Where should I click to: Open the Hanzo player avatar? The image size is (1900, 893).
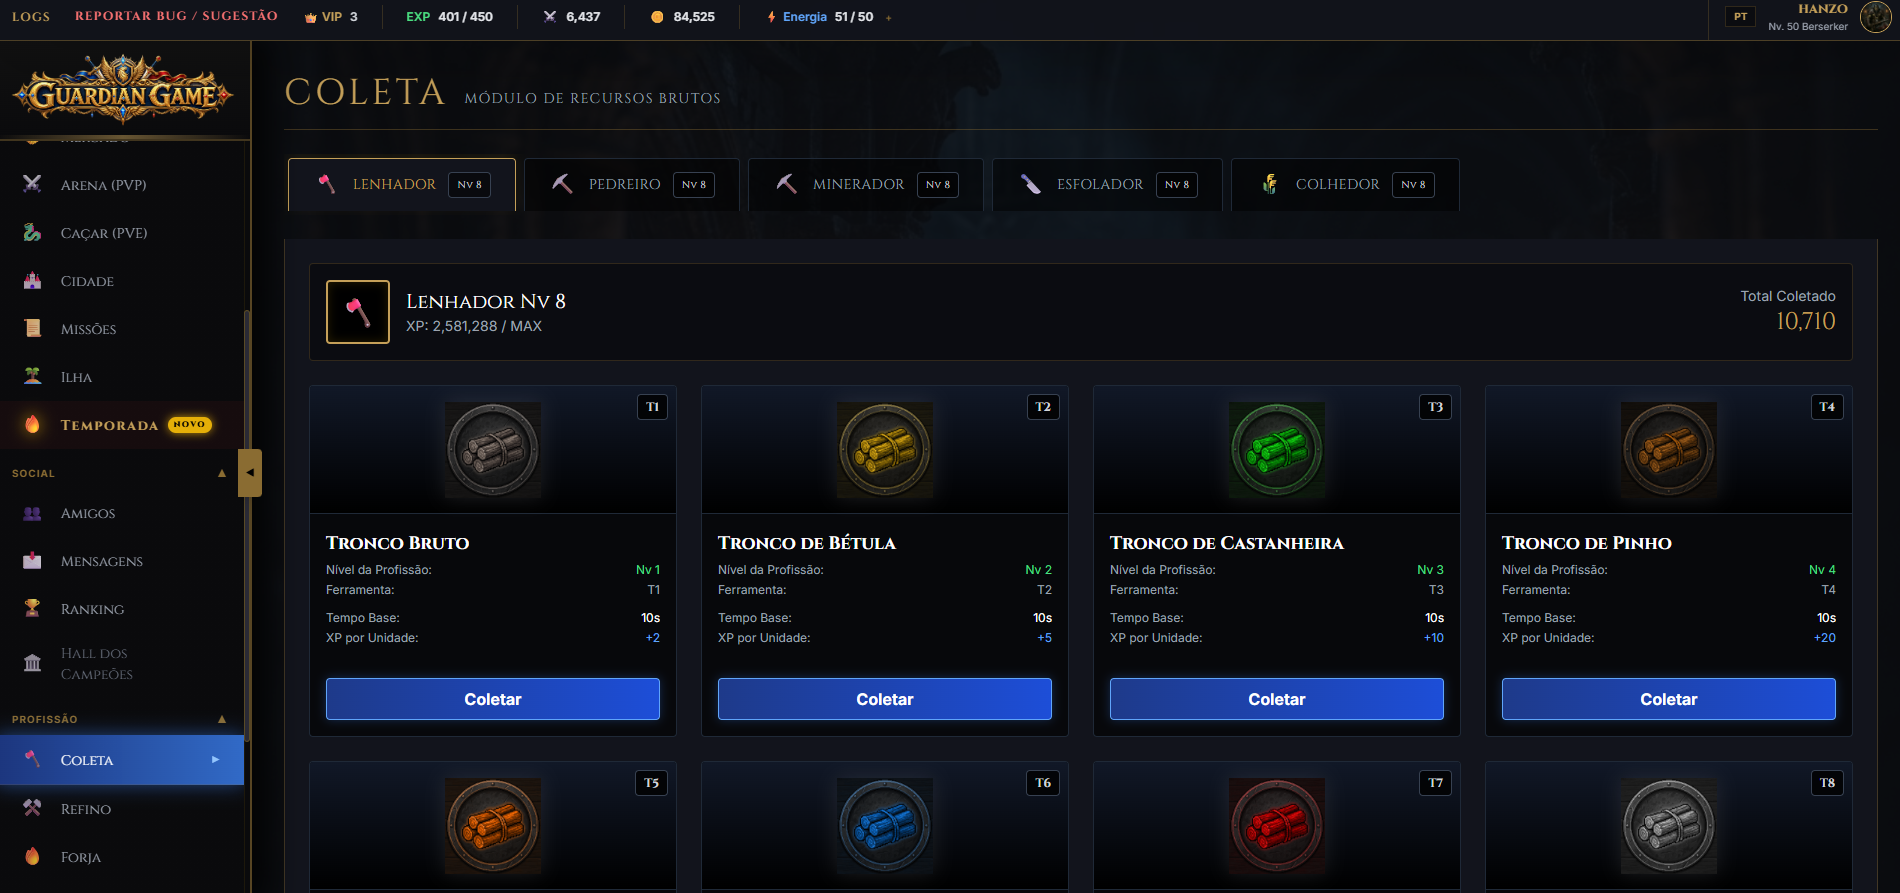pos(1875,17)
